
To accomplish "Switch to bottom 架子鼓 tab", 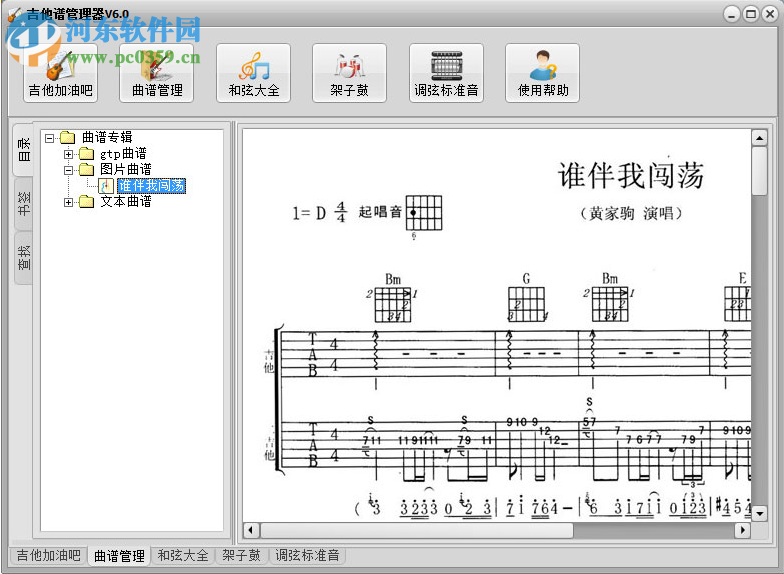I will pos(242,556).
